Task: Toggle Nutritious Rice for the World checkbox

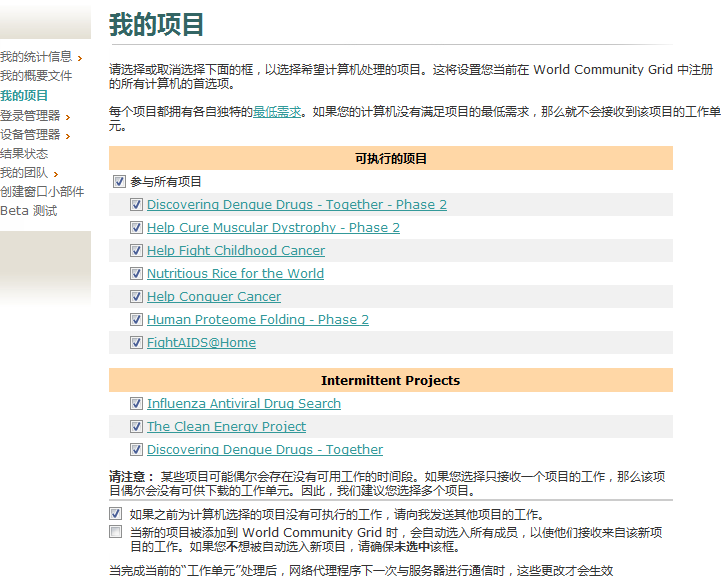Action: tap(136, 274)
